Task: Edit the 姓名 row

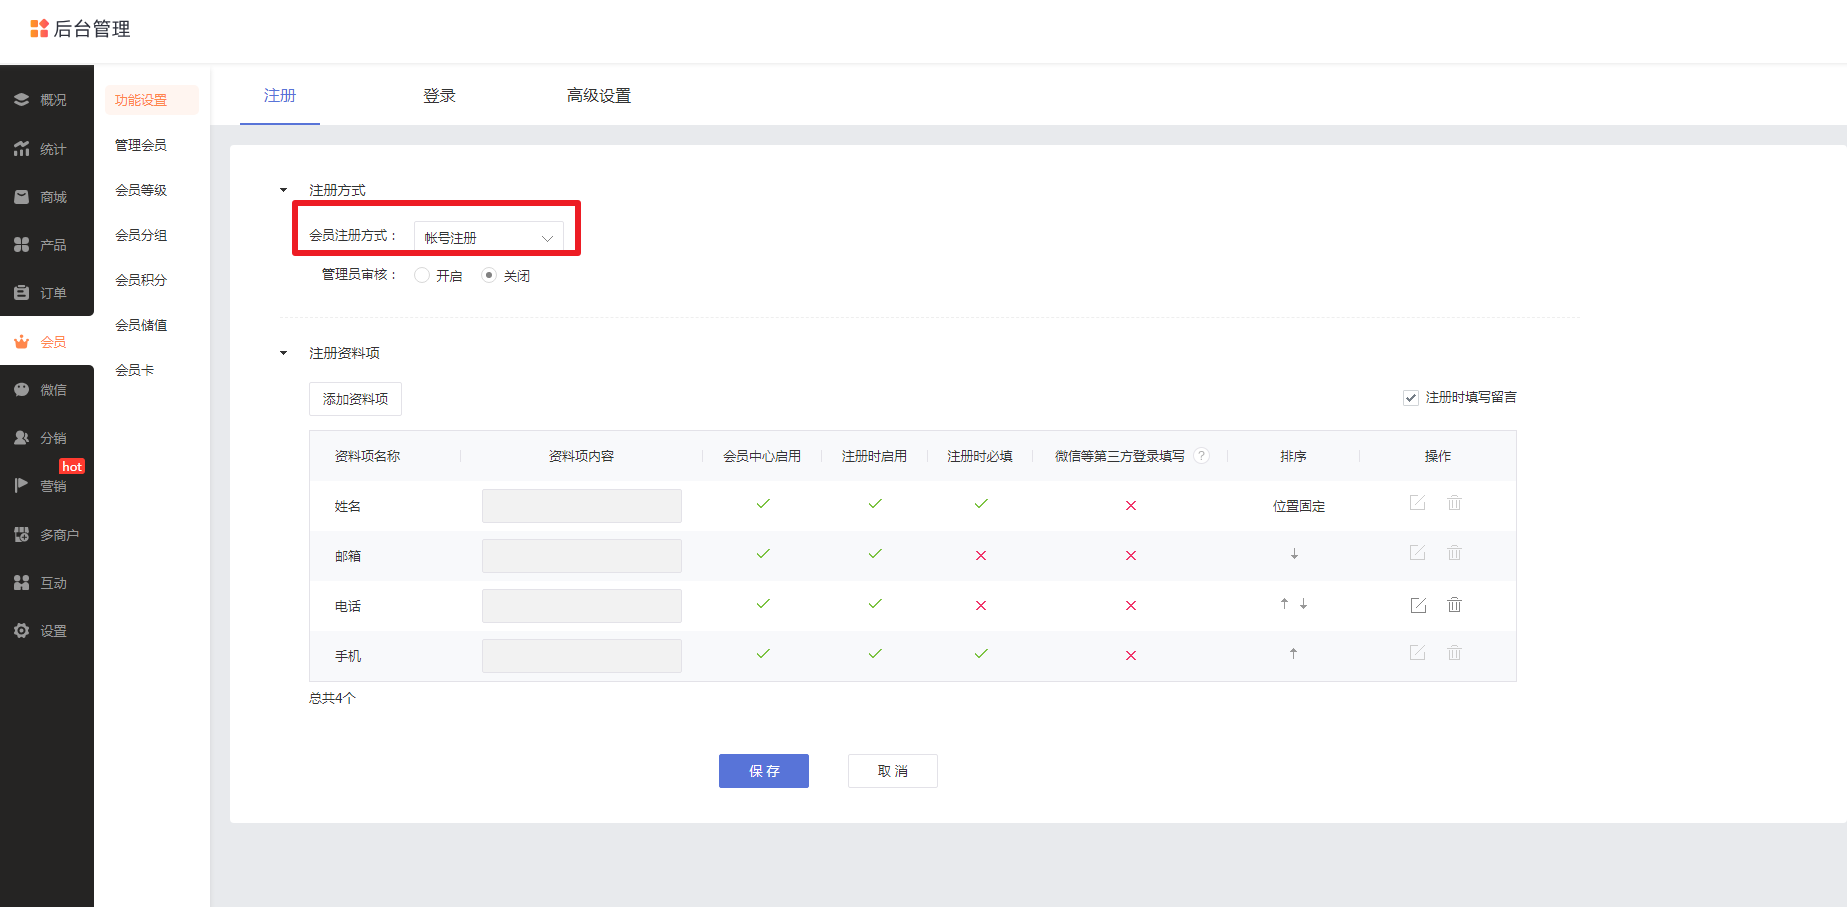Action: 1418,503
